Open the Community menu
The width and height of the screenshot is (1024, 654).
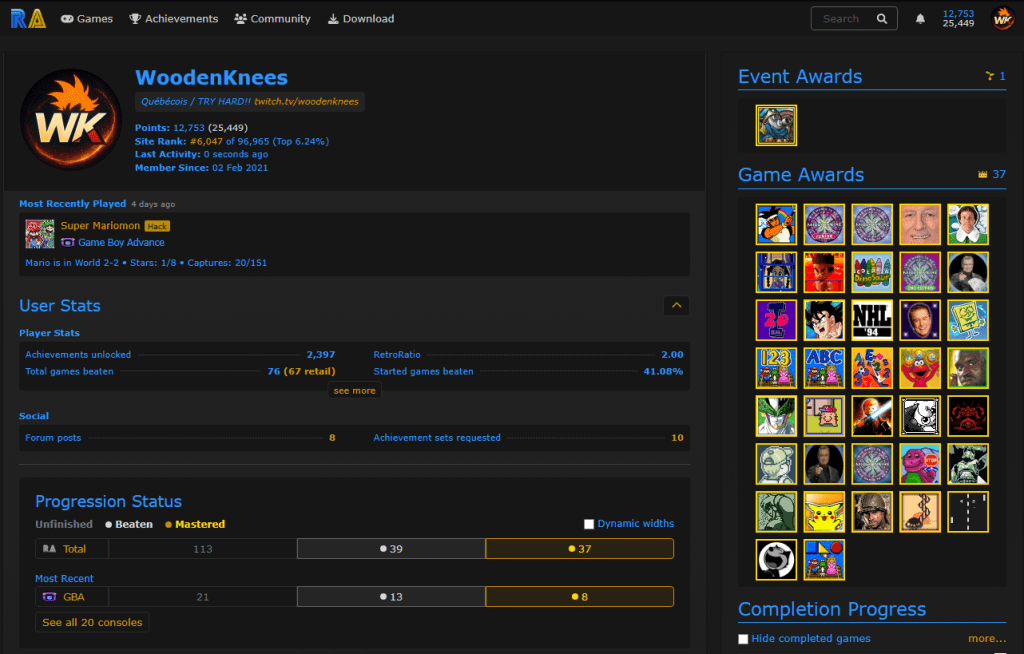click(272, 19)
